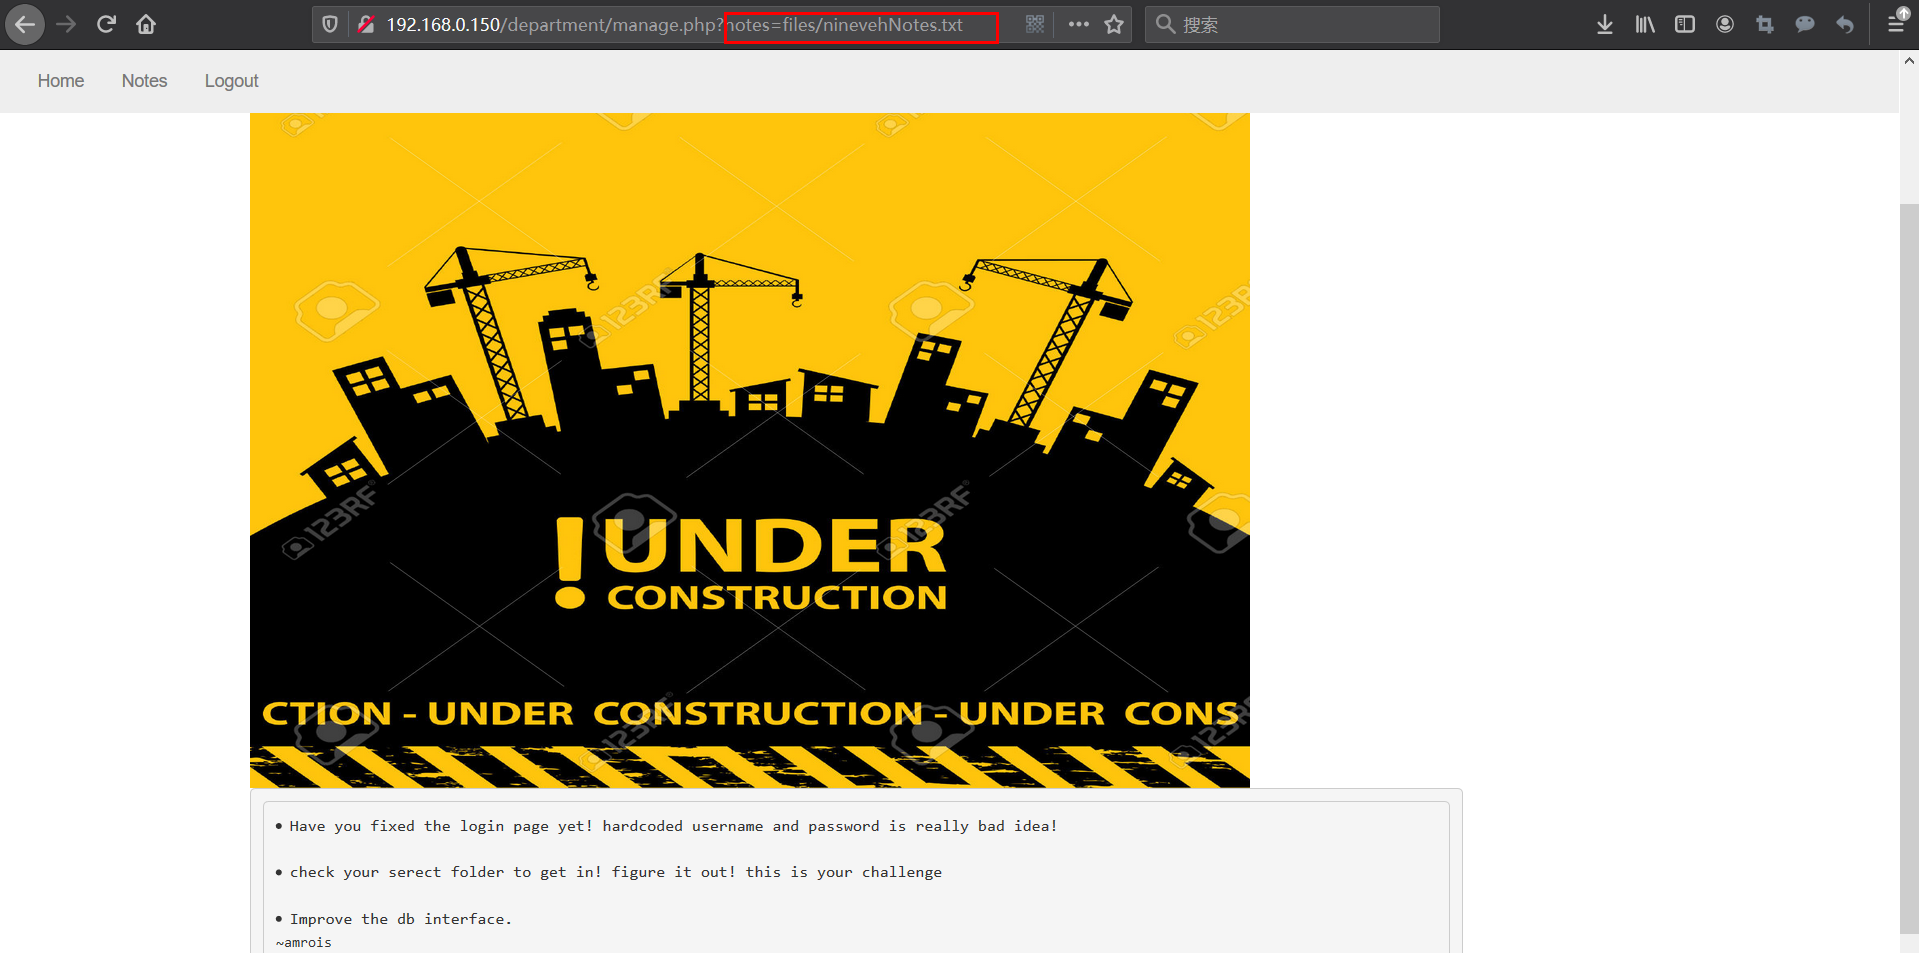
Task: Go back to the previous page
Action: (25, 24)
